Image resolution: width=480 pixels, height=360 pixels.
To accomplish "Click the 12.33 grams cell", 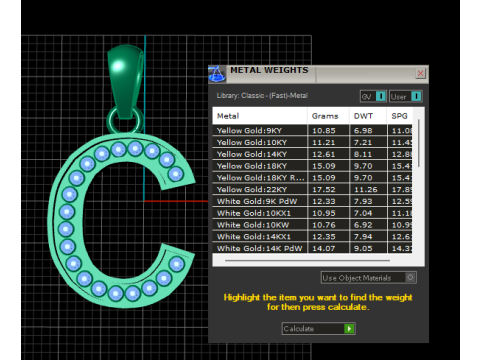I will tap(328, 201).
